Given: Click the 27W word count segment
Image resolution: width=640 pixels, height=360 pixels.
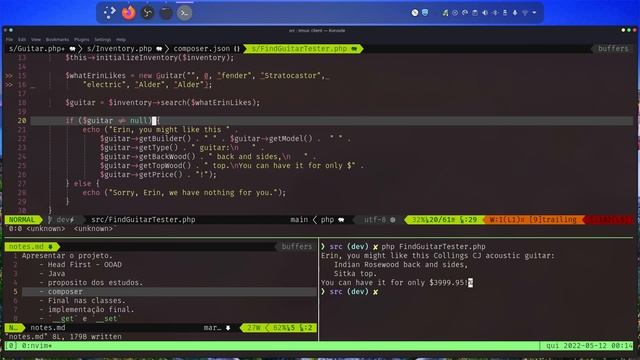Looking at the screenshot, I should point(253,328).
